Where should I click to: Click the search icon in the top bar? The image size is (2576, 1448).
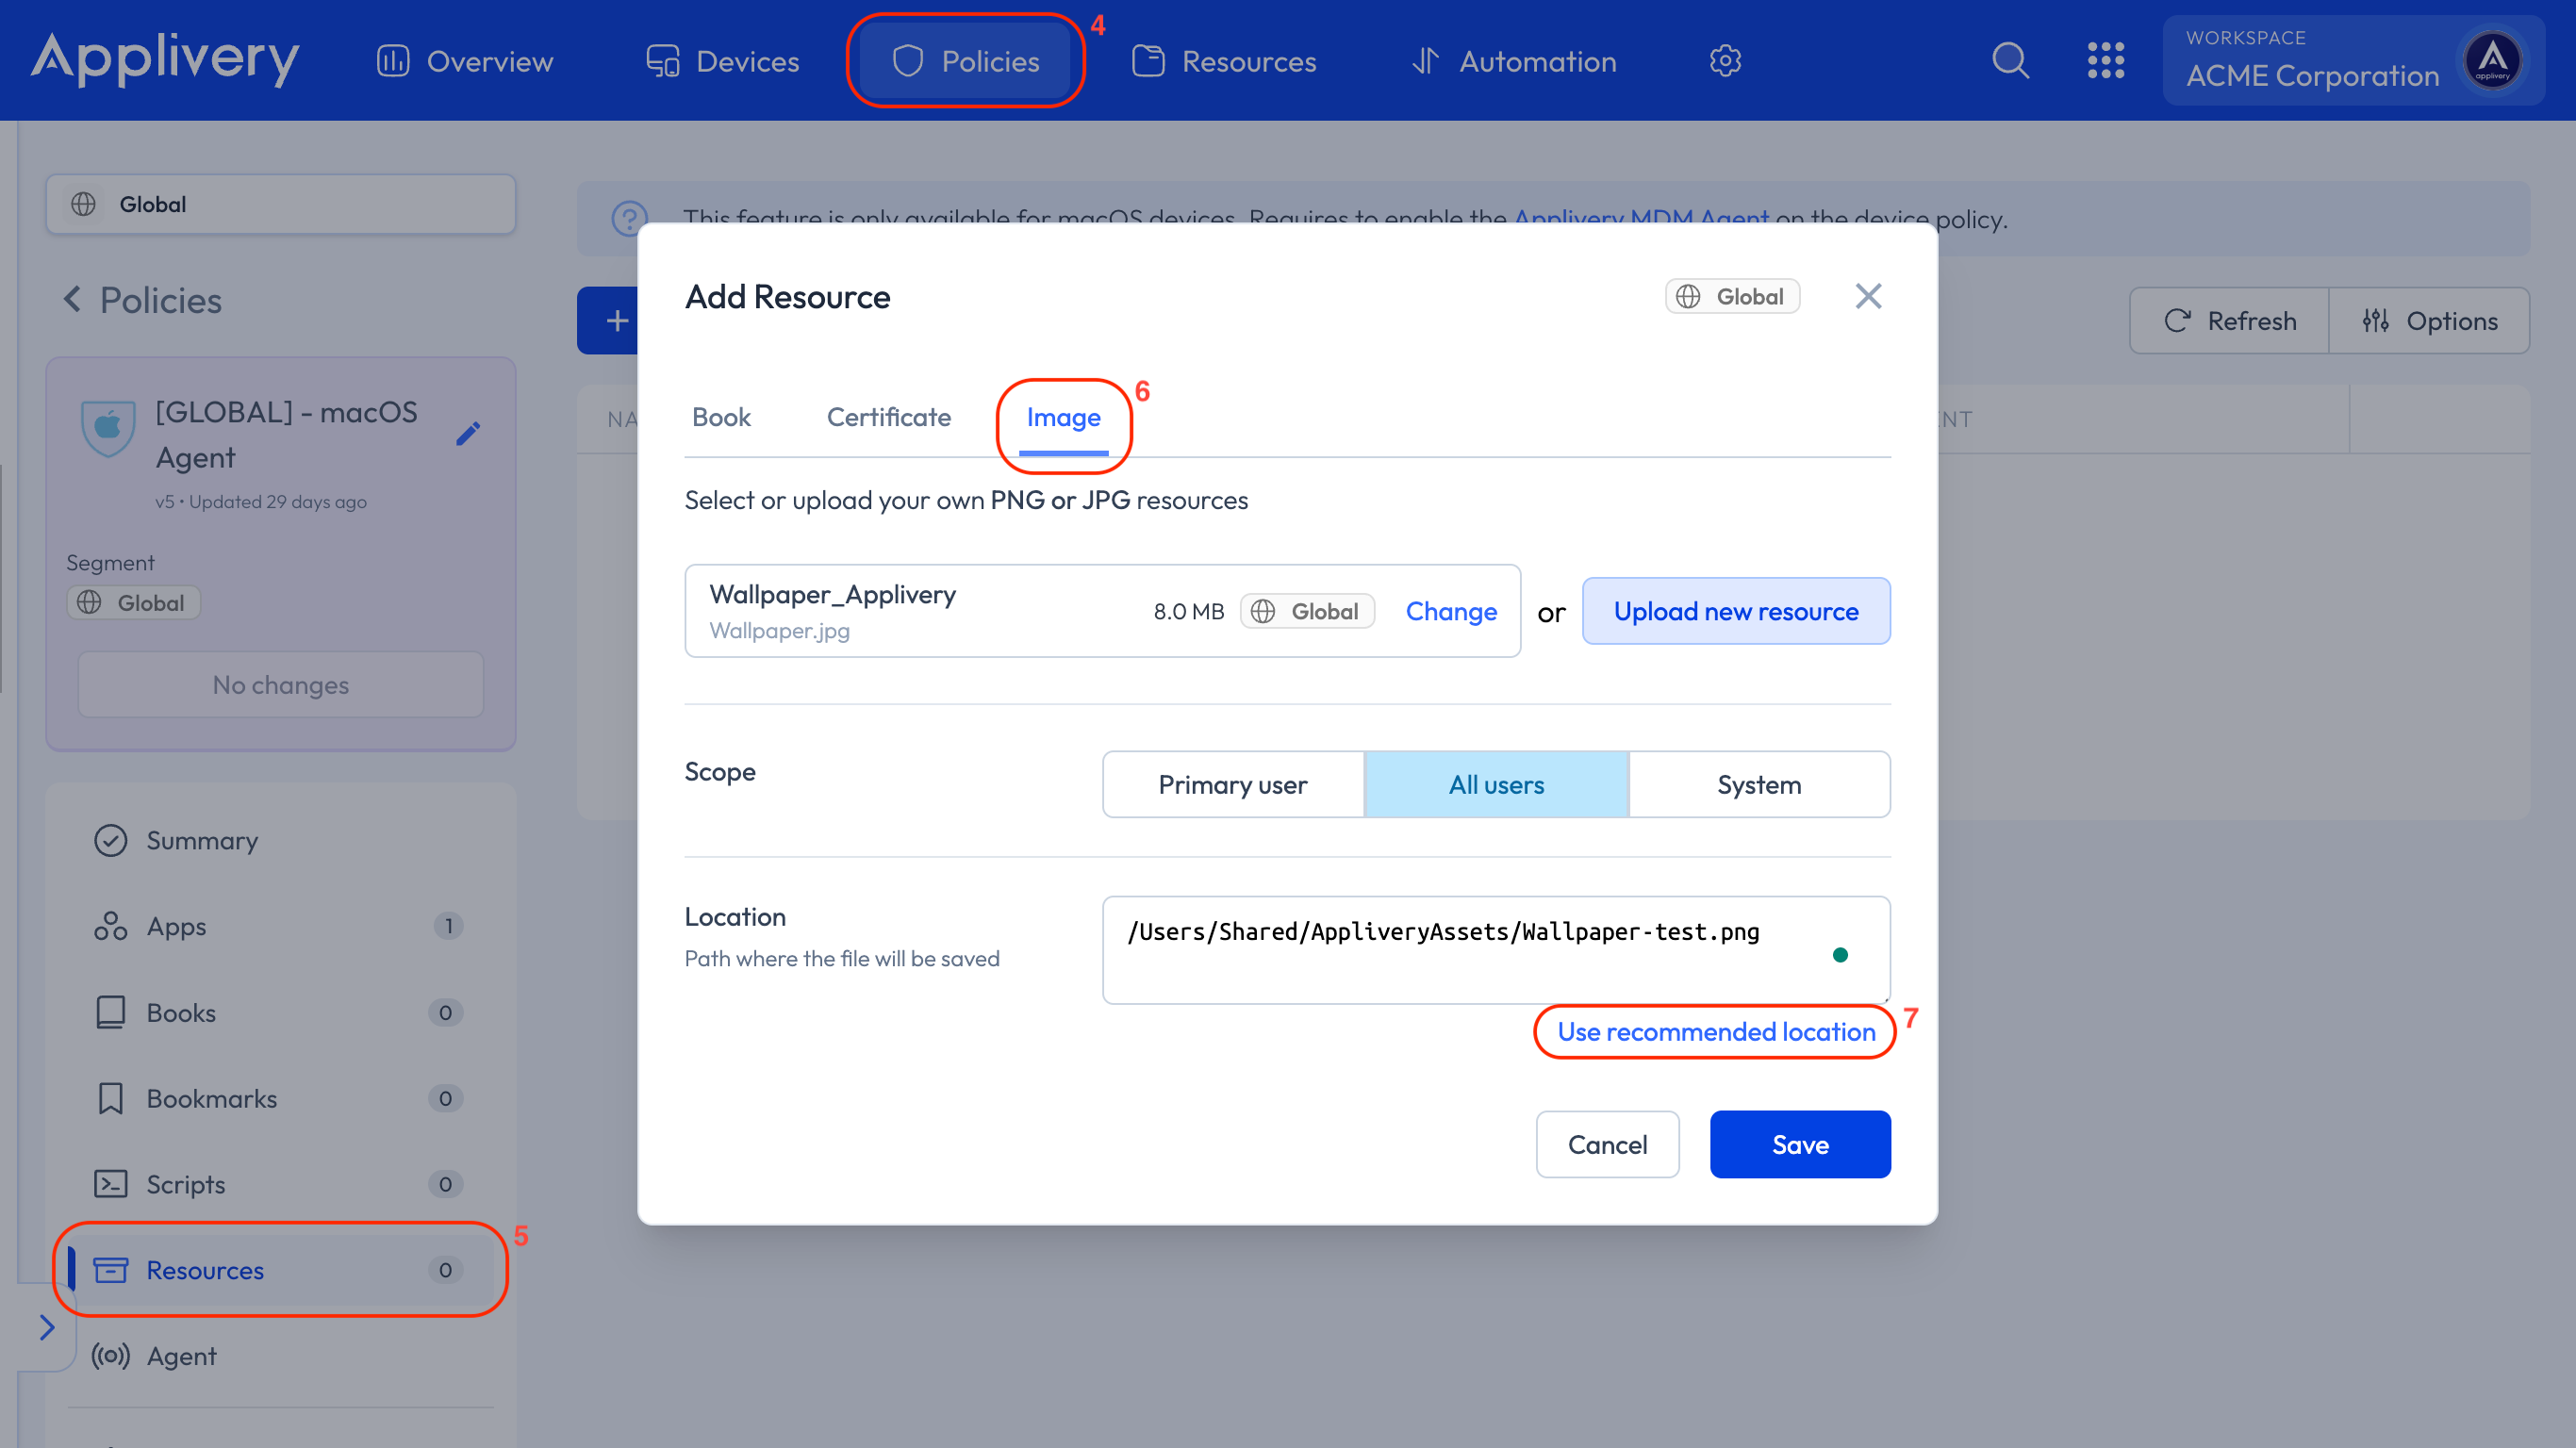2010,60
